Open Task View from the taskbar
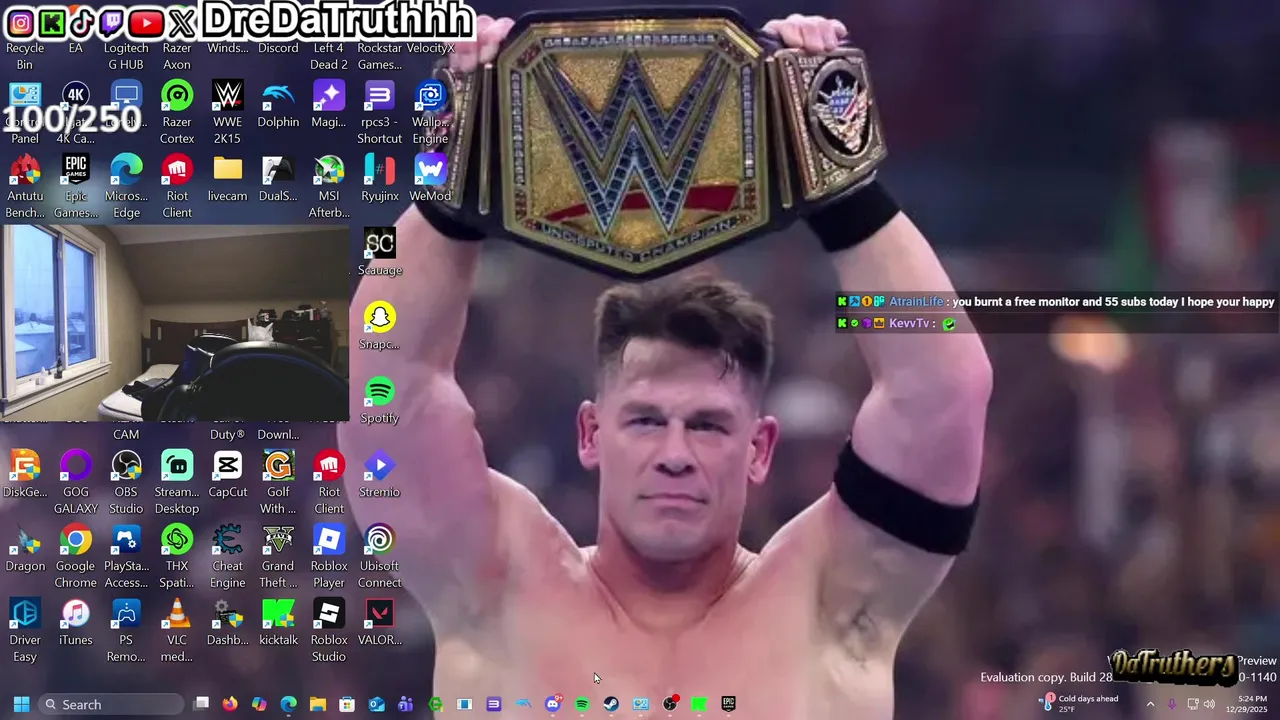 (x=201, y=704)
